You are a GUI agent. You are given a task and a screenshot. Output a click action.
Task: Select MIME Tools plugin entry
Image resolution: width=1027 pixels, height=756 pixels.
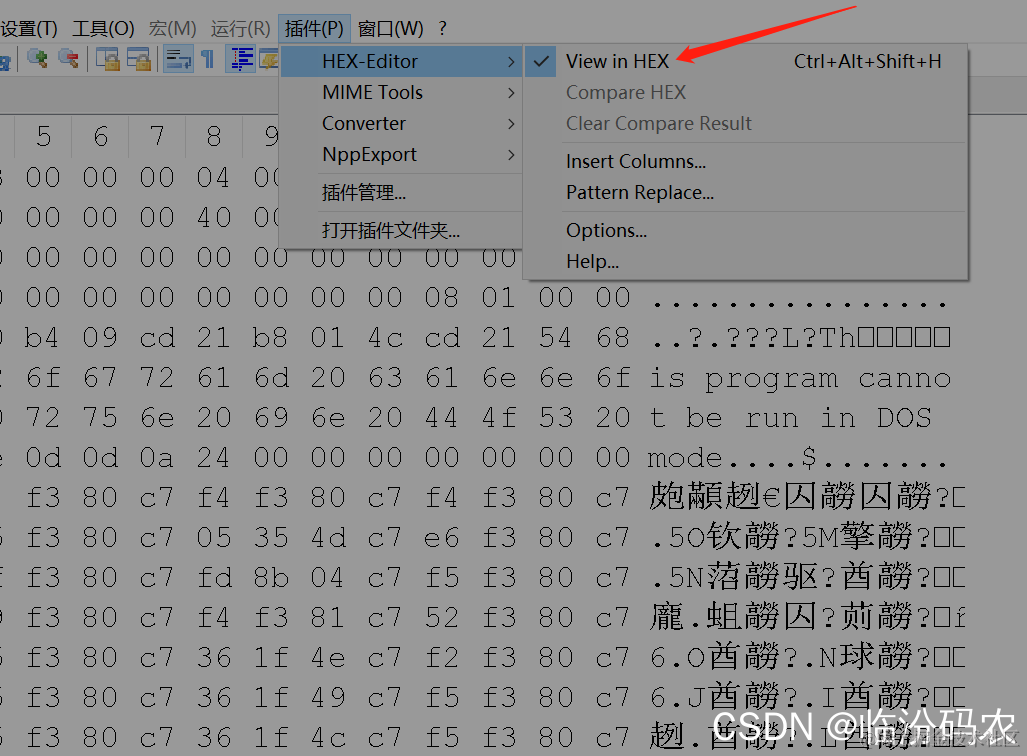tap(401, 93)
